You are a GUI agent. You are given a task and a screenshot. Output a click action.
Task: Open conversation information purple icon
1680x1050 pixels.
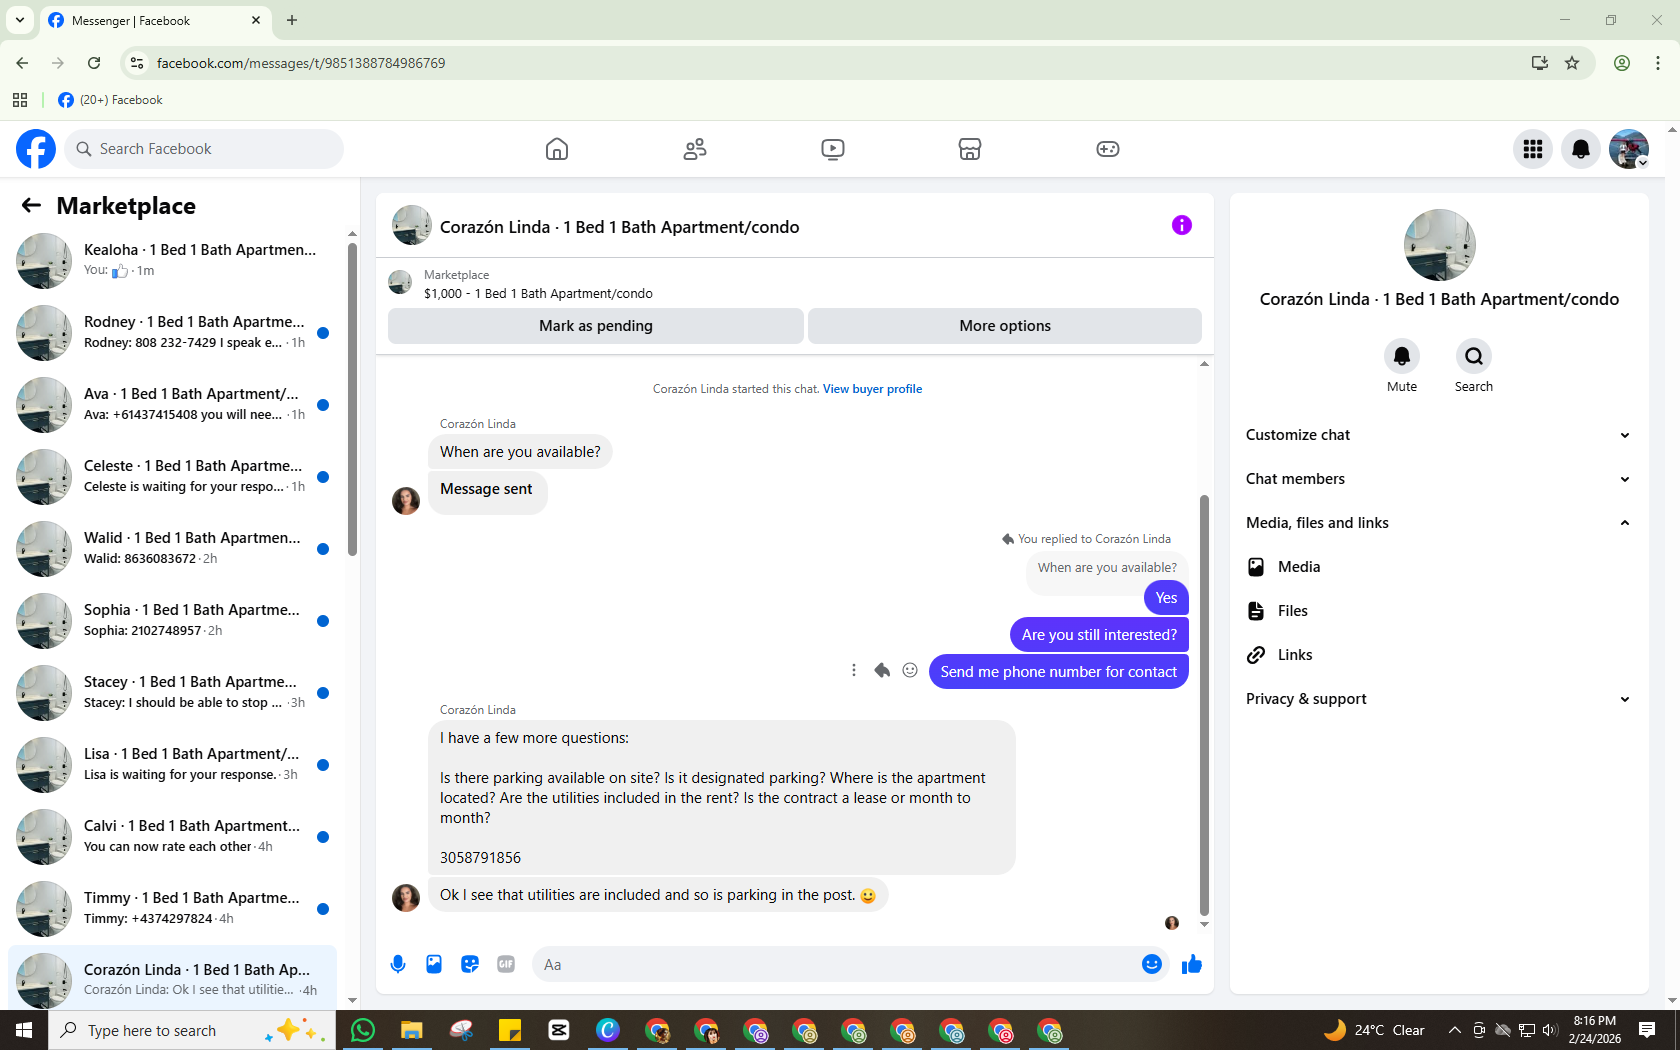[1182, 225]
